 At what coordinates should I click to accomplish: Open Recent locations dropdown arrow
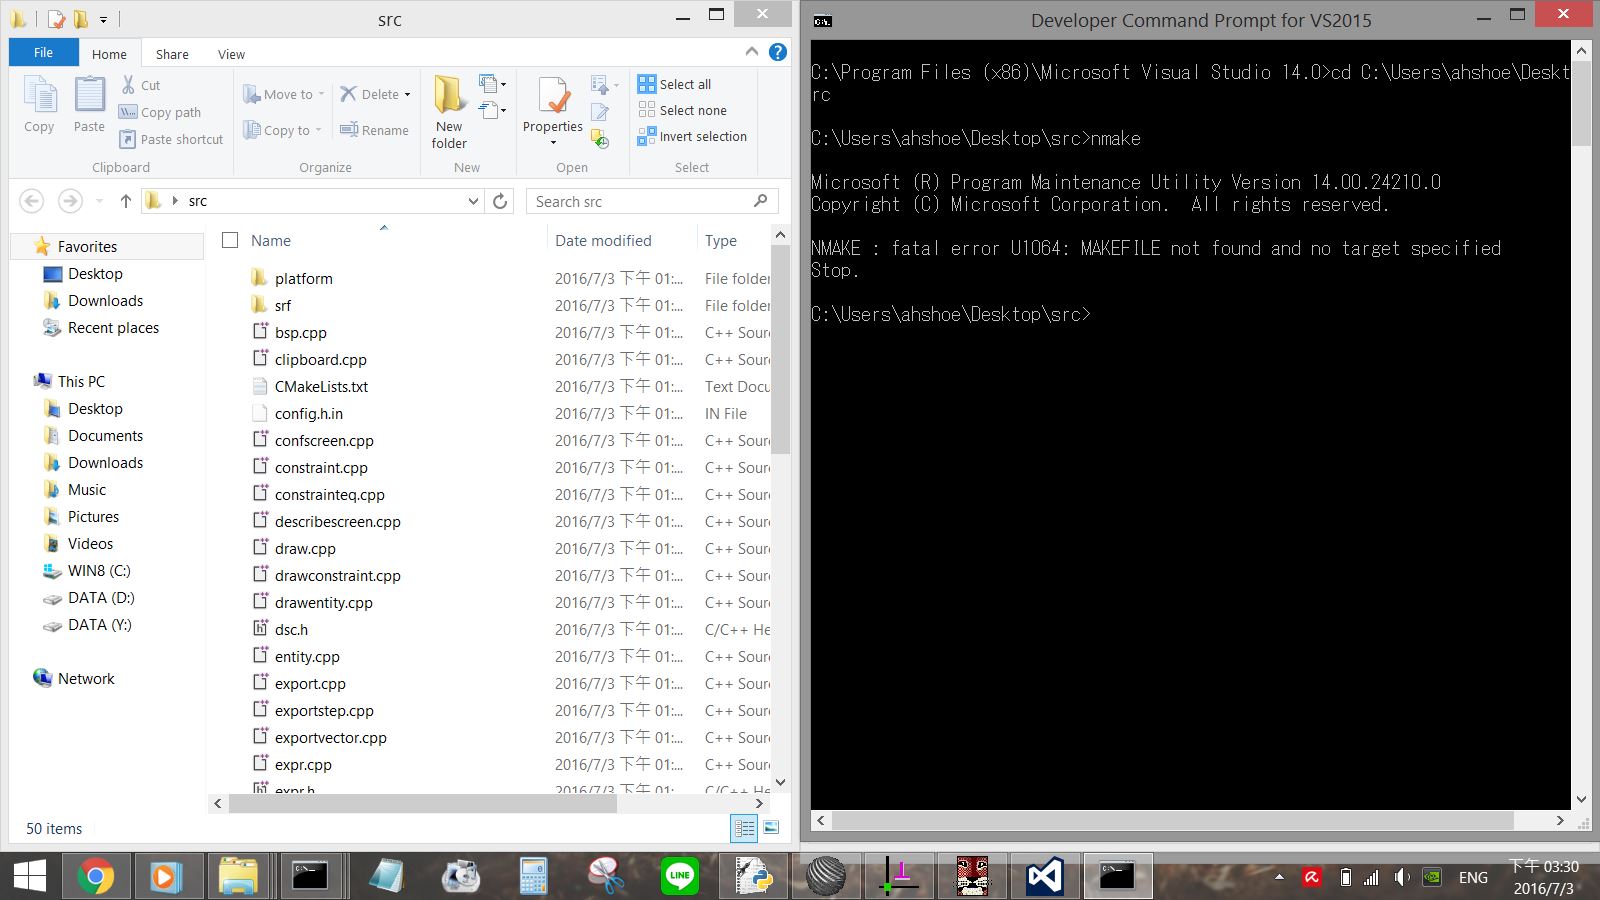tap(99, 201)
